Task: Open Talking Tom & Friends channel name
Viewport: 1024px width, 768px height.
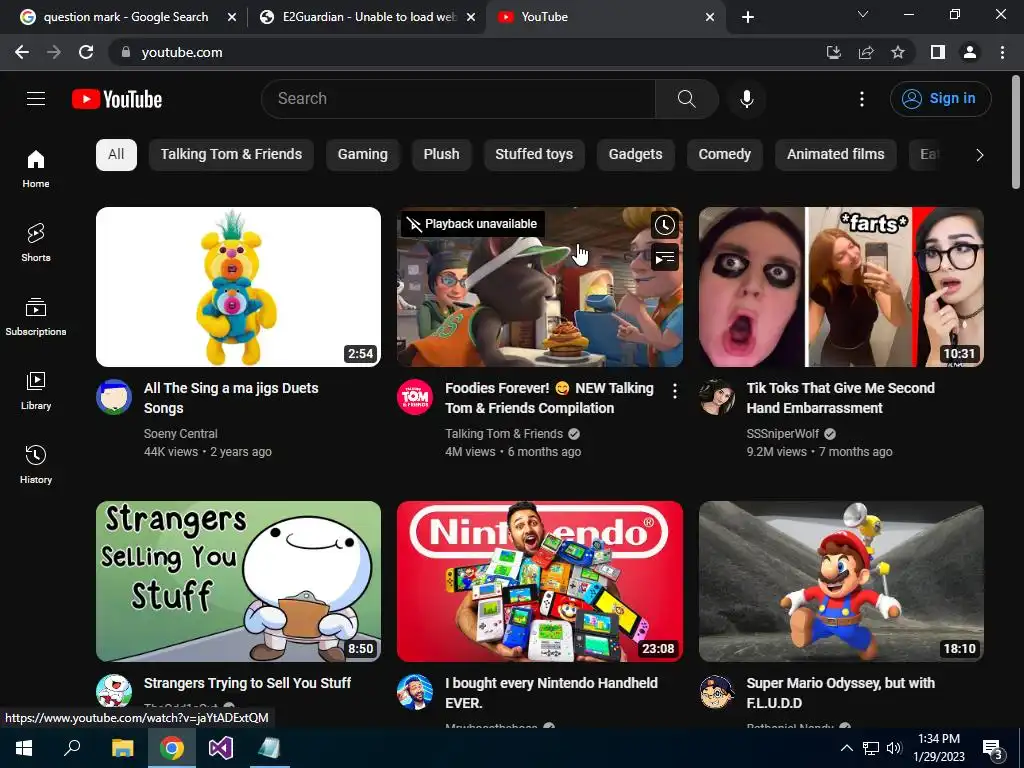Action: tap(504, 434)
